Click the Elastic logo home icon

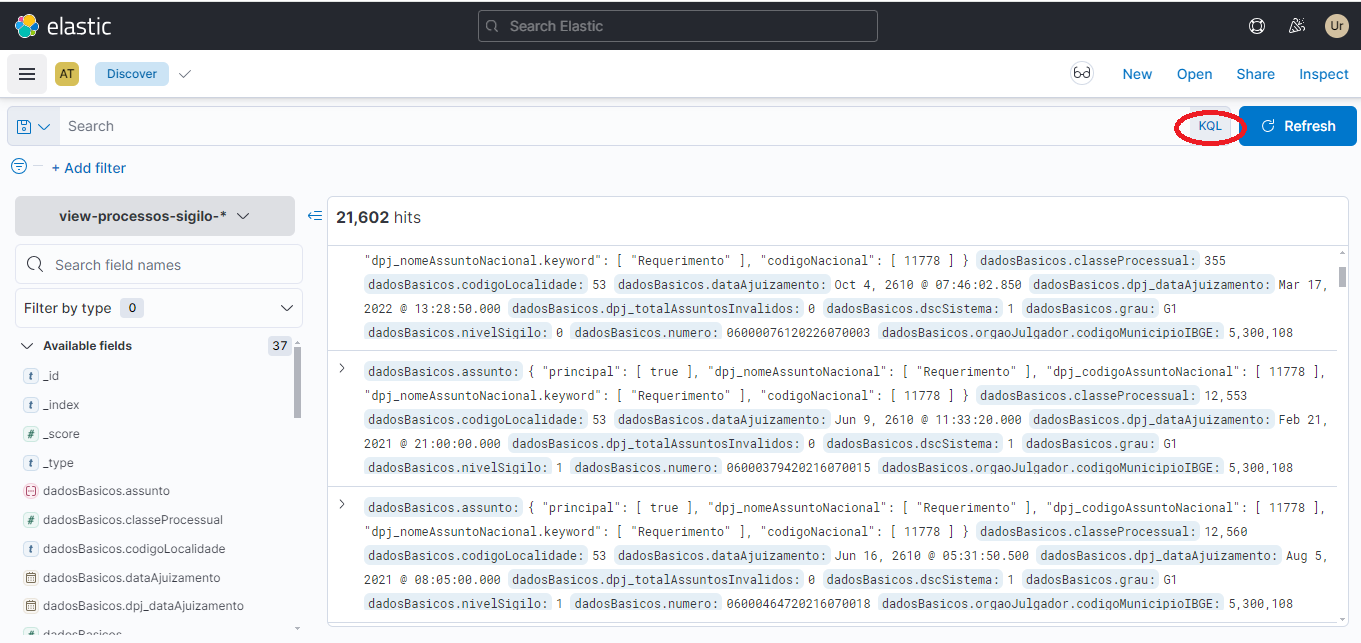point(27,26)
